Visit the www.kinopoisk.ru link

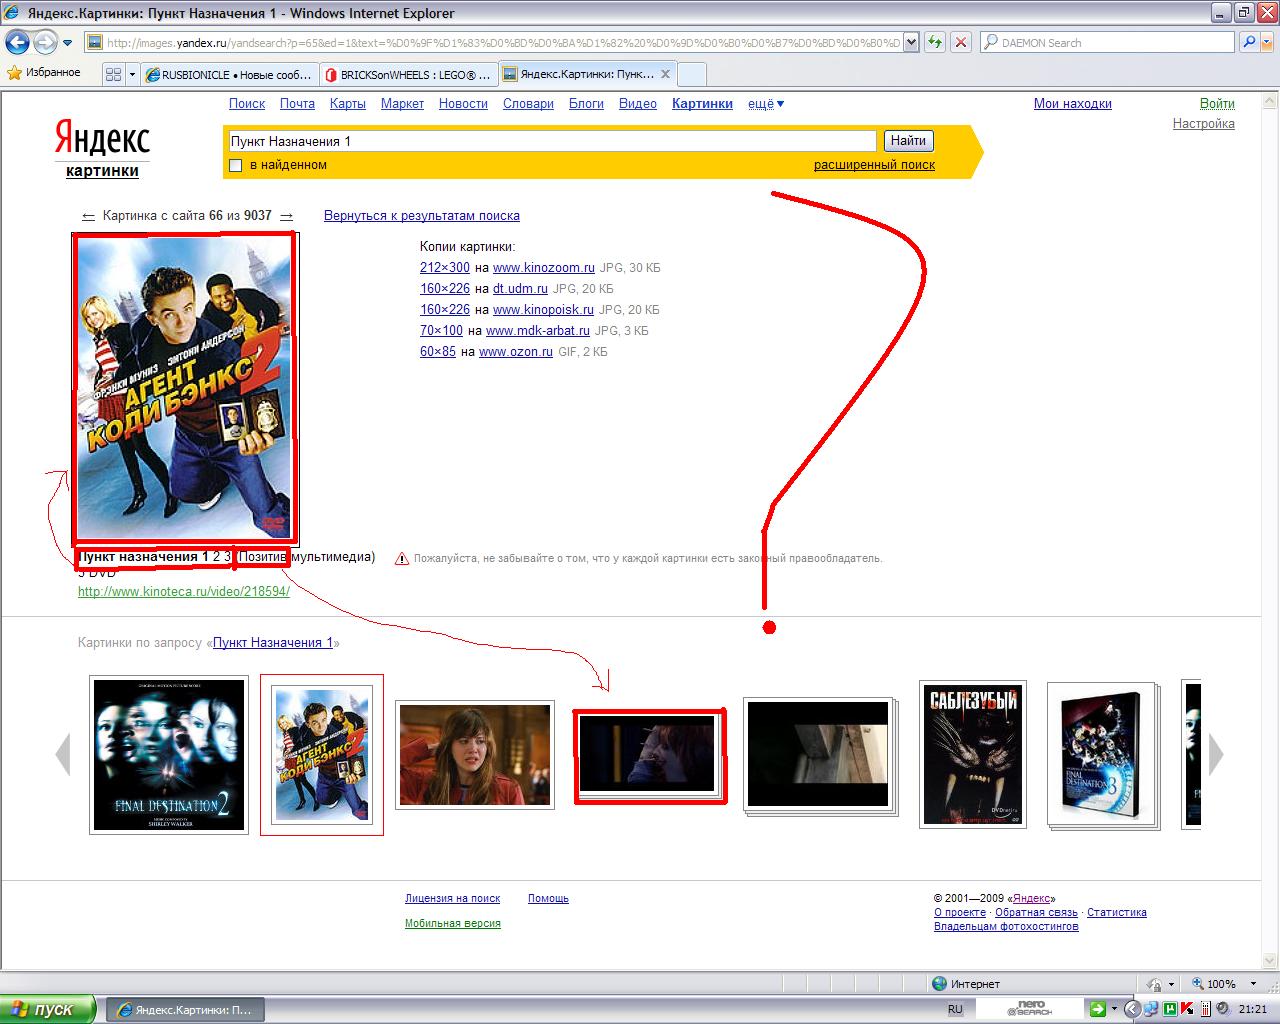tap(543, 310)
